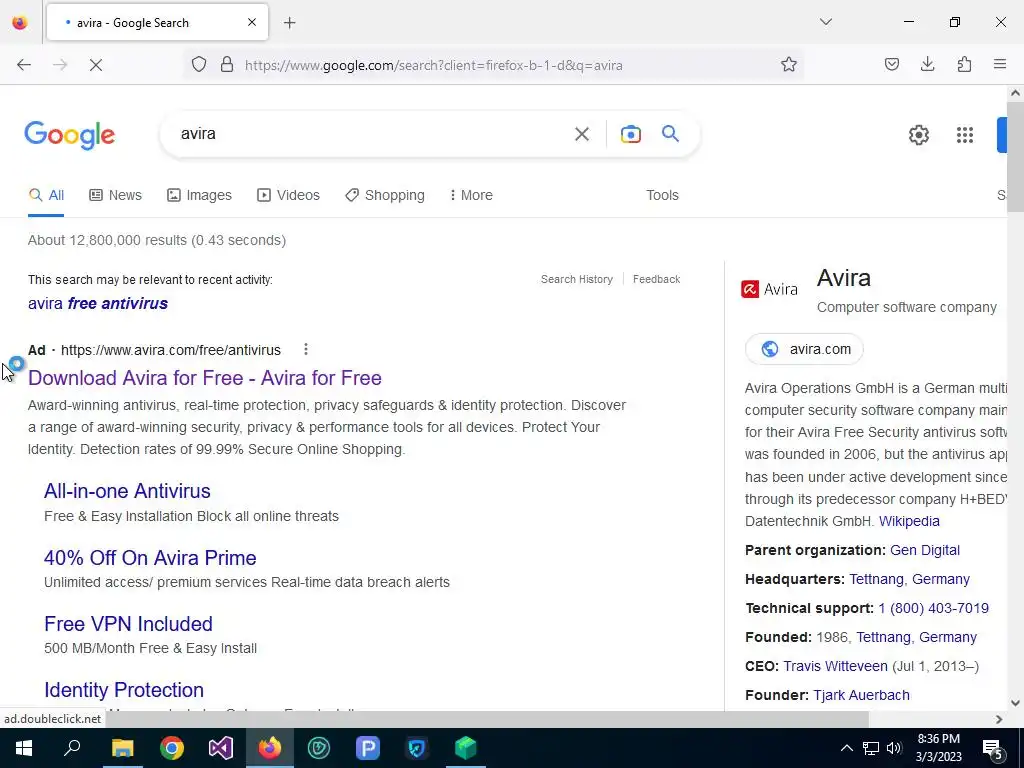Open the Google apps grid
The image size is (1024, 768).
965,135
